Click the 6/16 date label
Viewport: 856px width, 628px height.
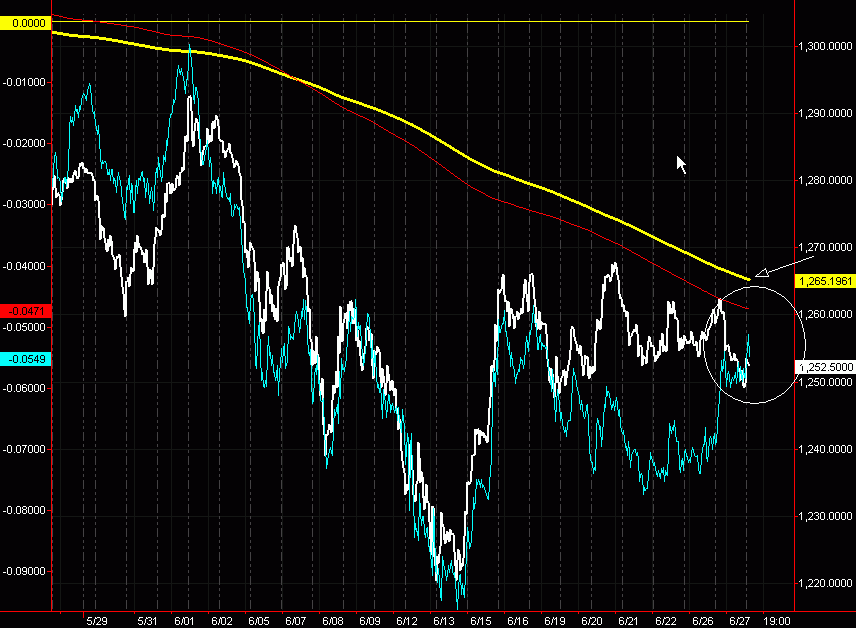tap(518, 621)
